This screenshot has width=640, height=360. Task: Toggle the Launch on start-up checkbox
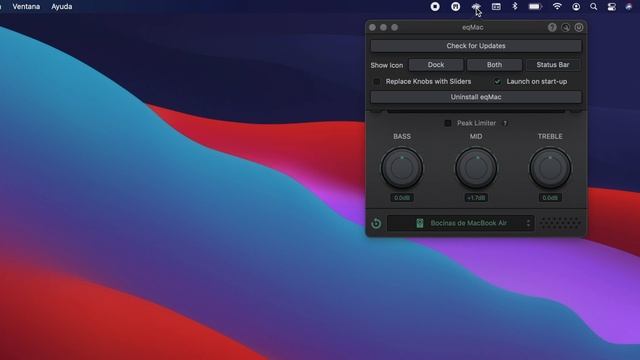(x=497, y=82)
